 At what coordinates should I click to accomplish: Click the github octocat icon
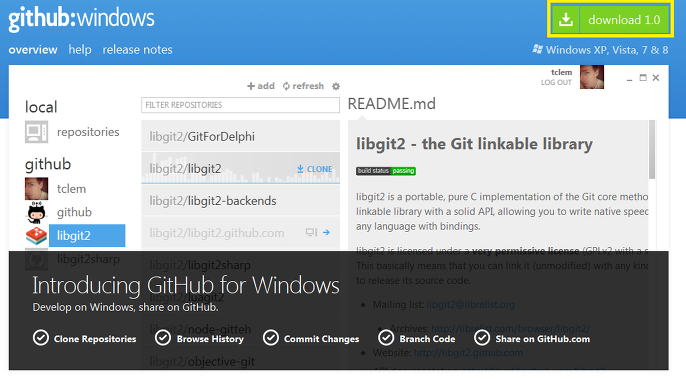coord(36,212)
